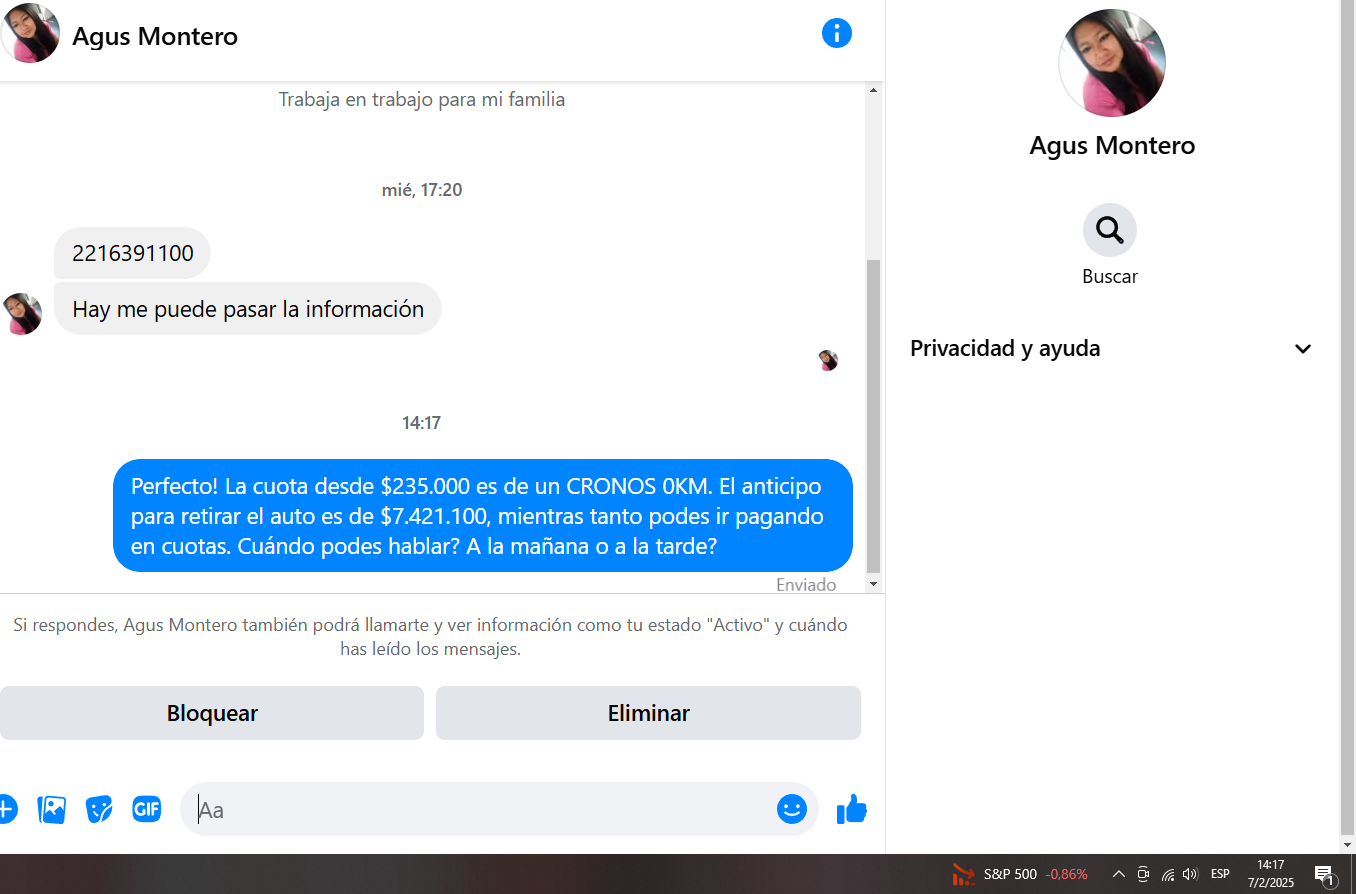Show hidden system tray icons

[1119, 874]
